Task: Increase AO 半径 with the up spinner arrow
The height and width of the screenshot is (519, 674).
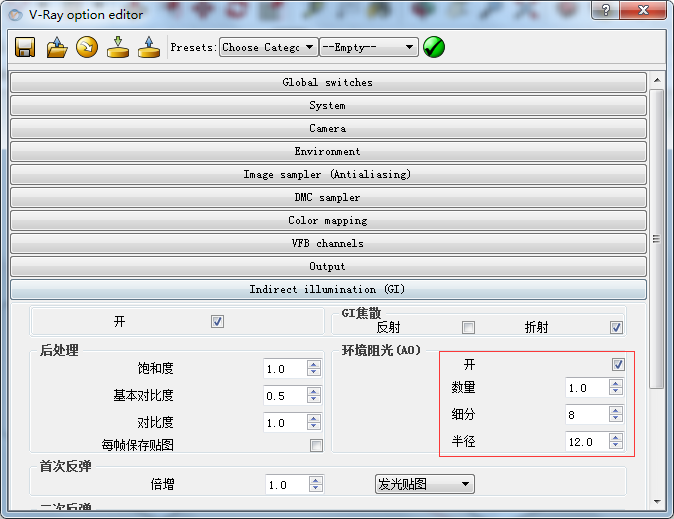Action: [x=616, y=437]
